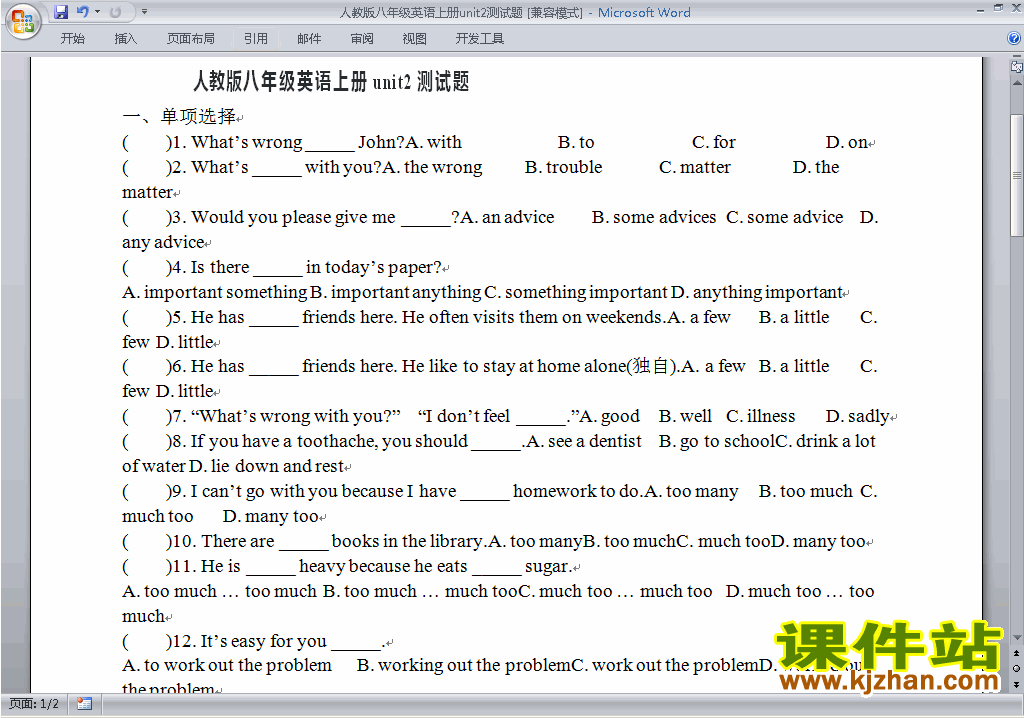Click option 'C. matter' in question 2
This screenshot has height=718, width=1024.
pos(695,167)
